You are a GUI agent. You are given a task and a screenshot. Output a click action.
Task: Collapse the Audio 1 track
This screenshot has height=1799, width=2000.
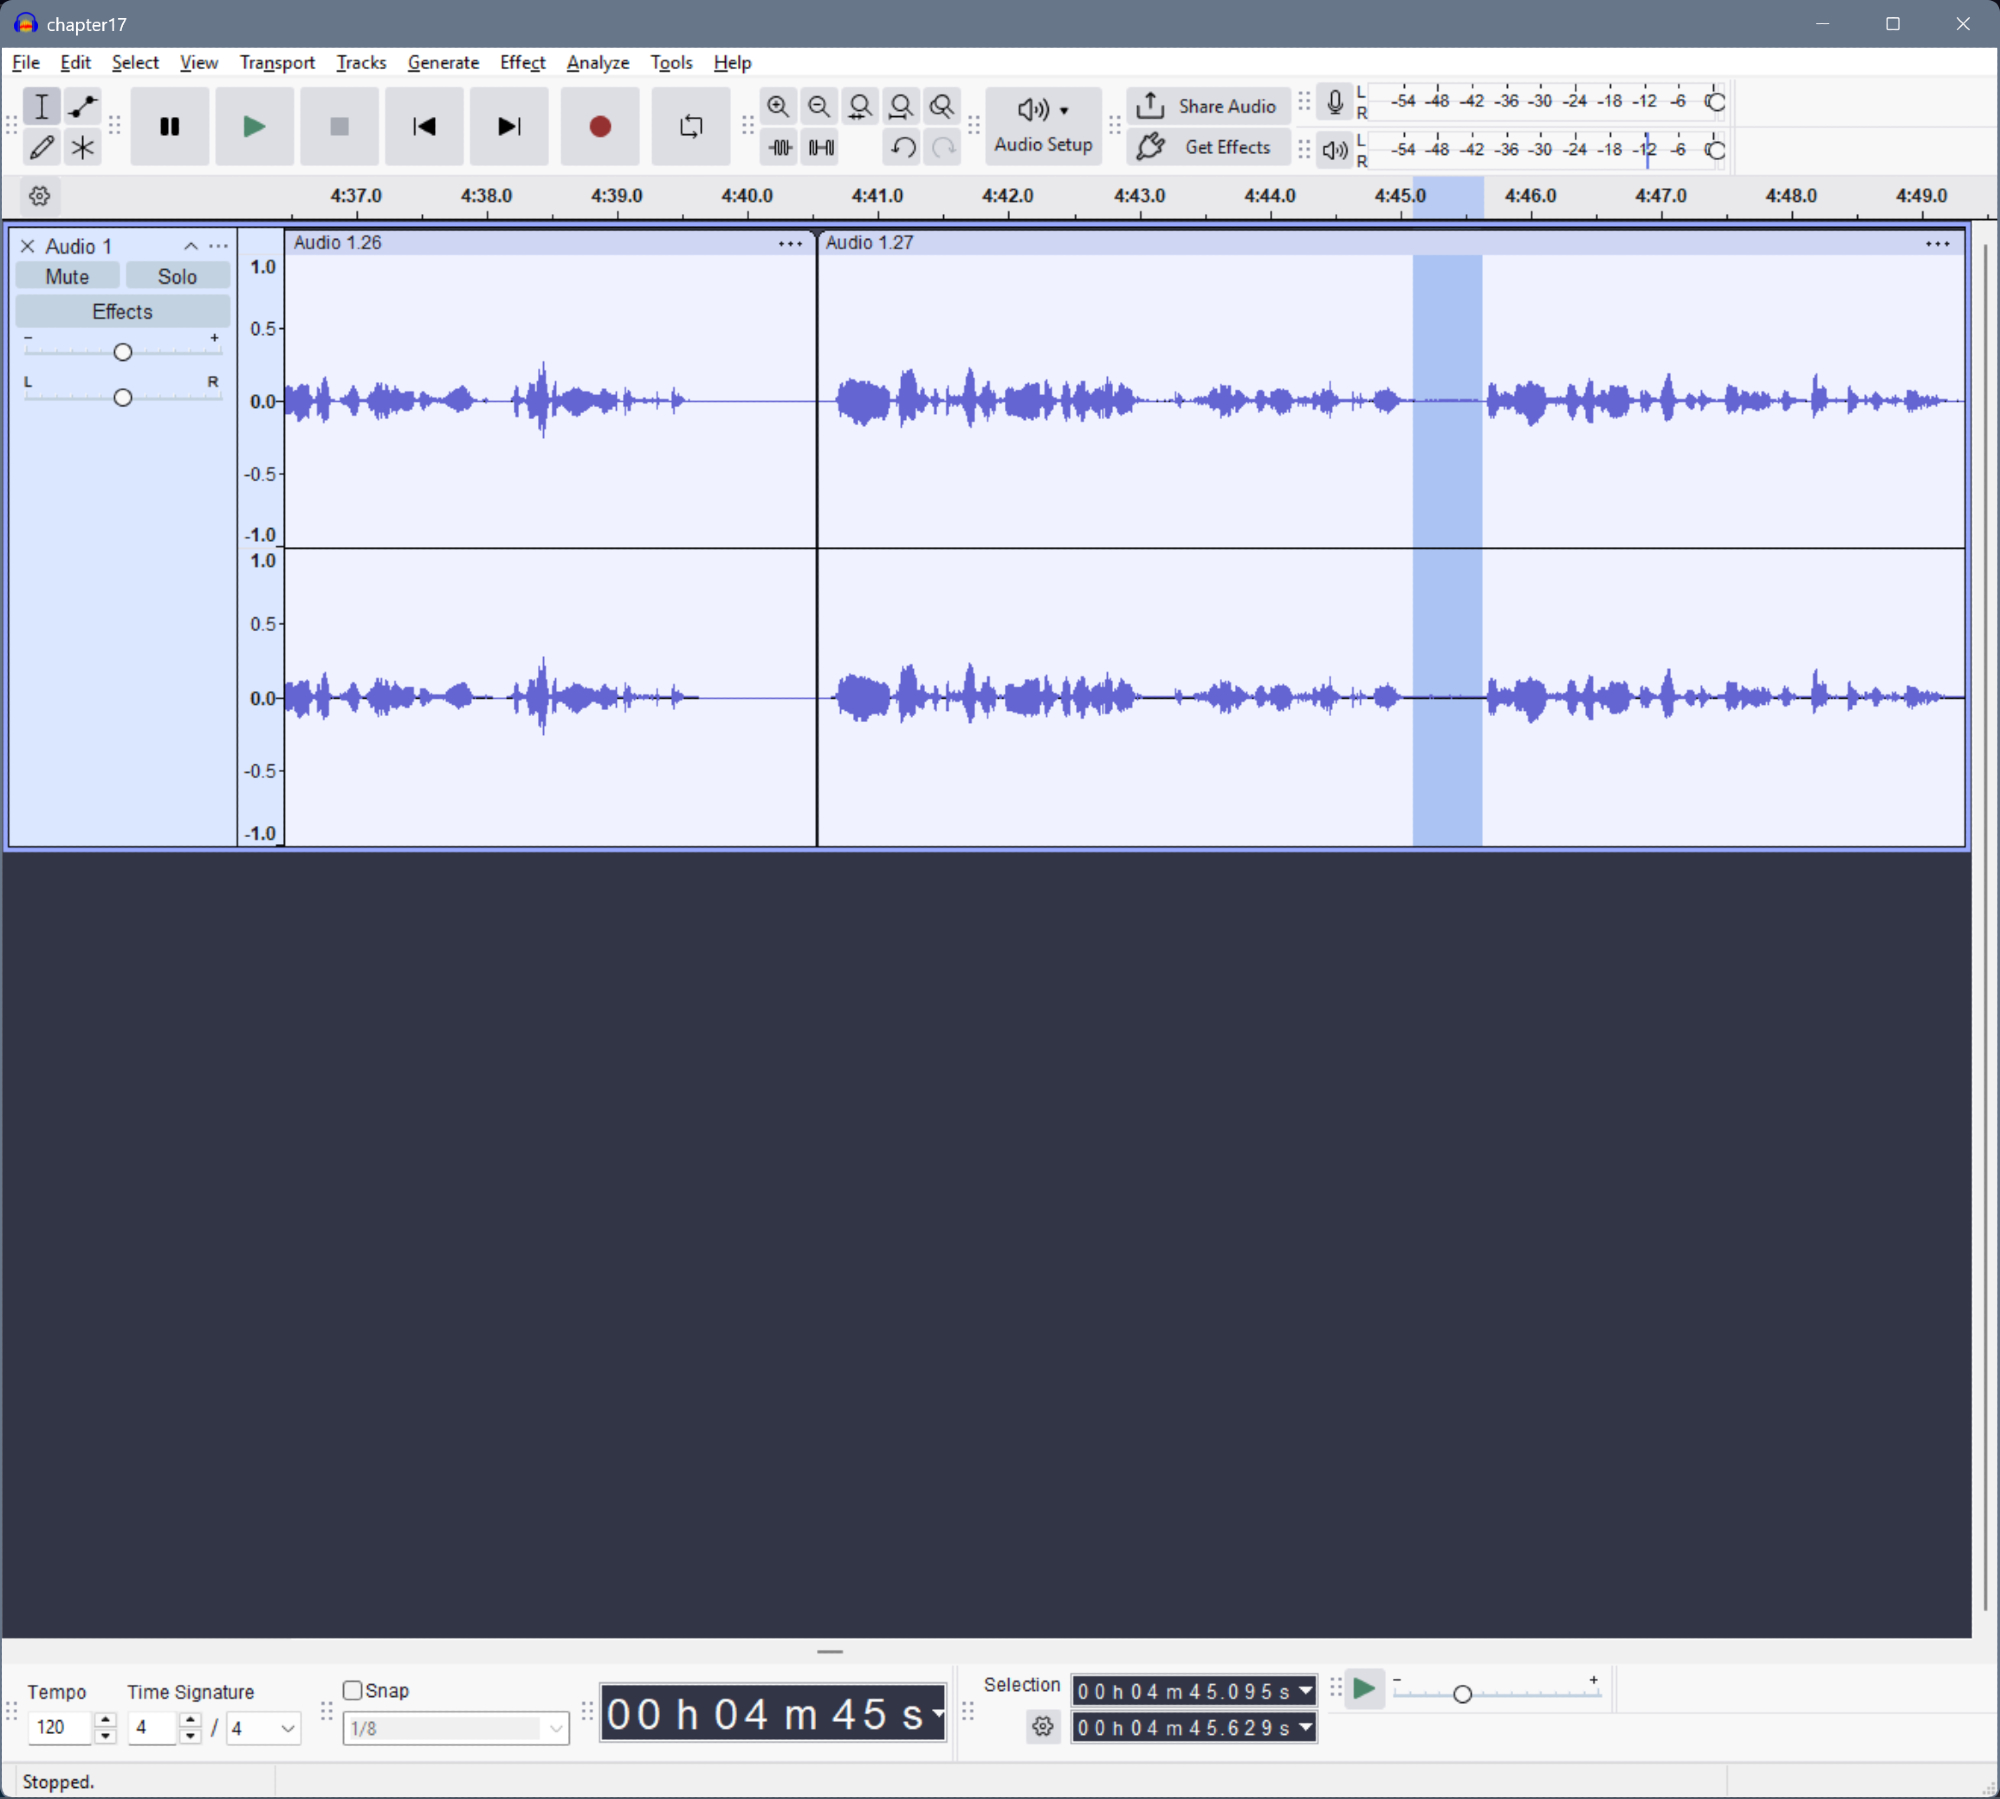tap(190, 246)
